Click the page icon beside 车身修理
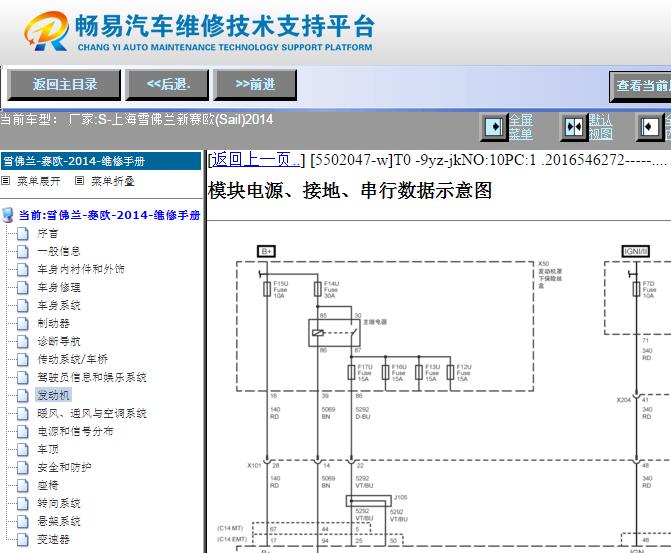The height and width of the screenshot is (553, 671). pyautogui.click(x=23, y=288)
